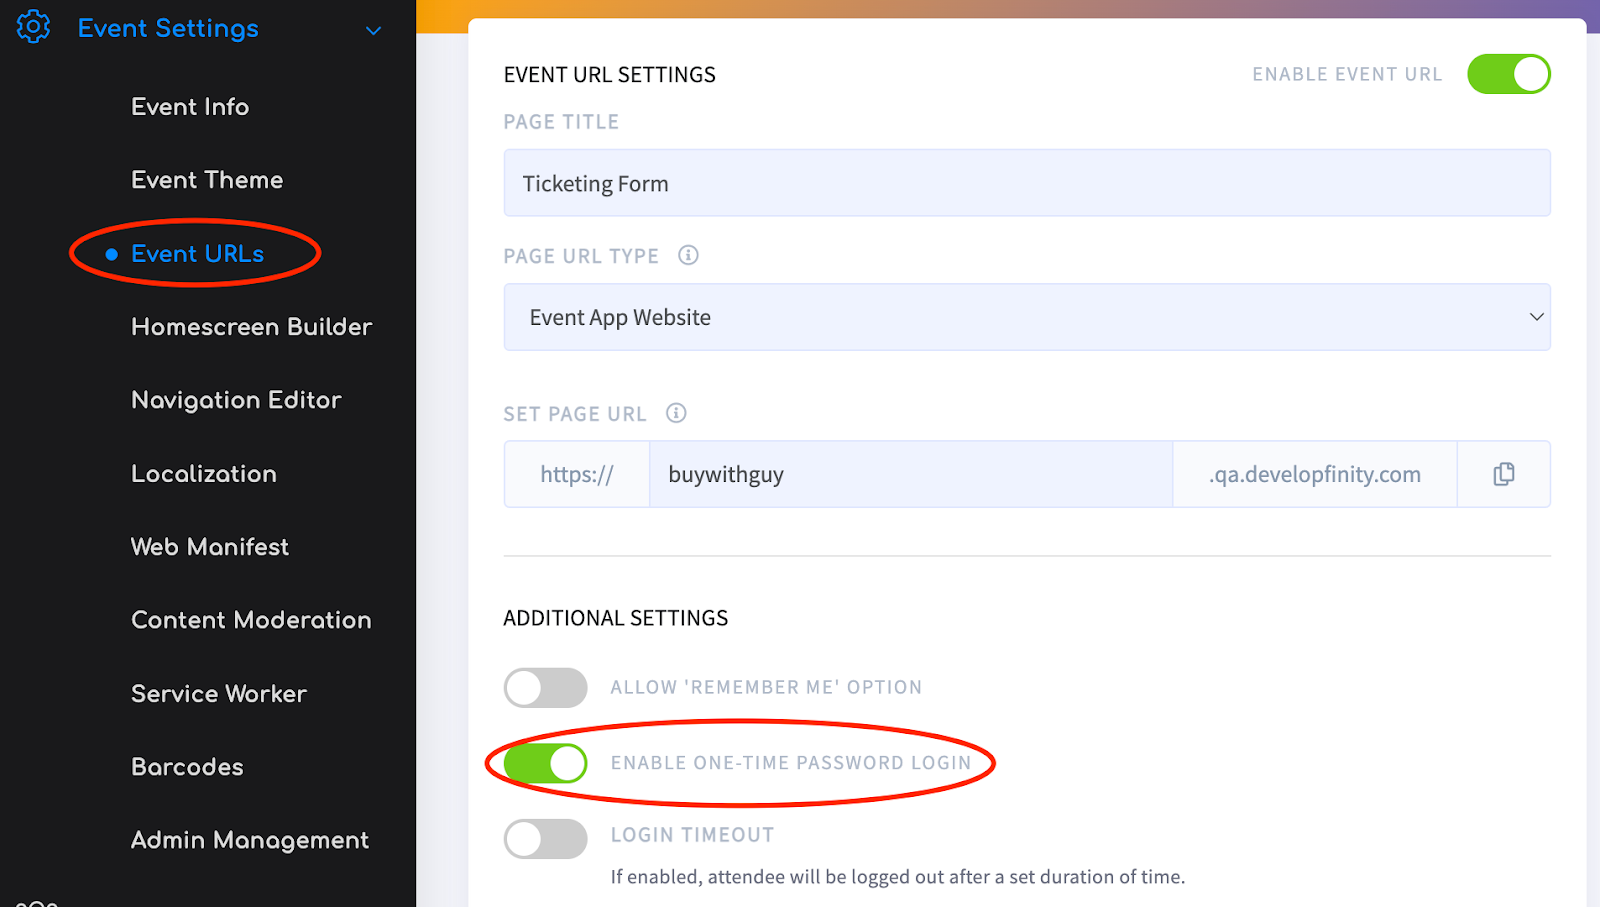Click the Page Title input field
Screen dimensions: 1600x907
(1026, 183)
